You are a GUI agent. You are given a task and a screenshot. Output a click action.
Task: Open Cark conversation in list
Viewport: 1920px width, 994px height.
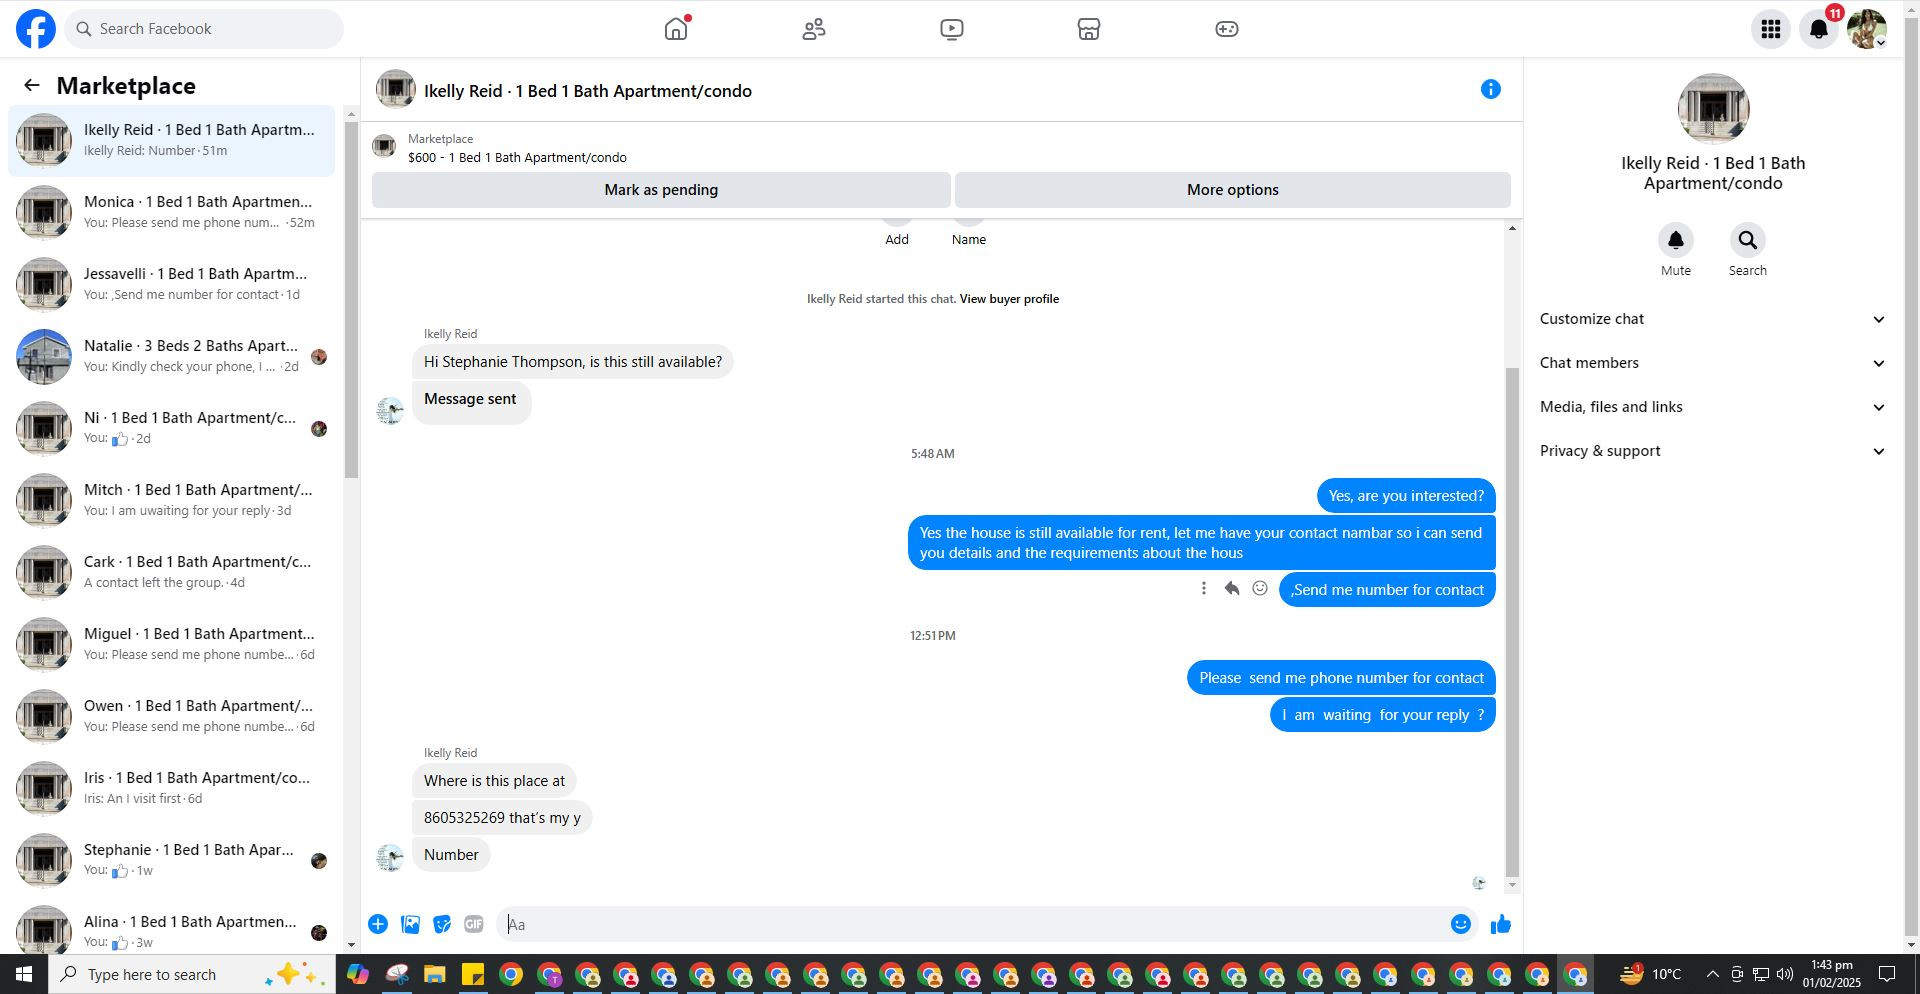[172, 572]
